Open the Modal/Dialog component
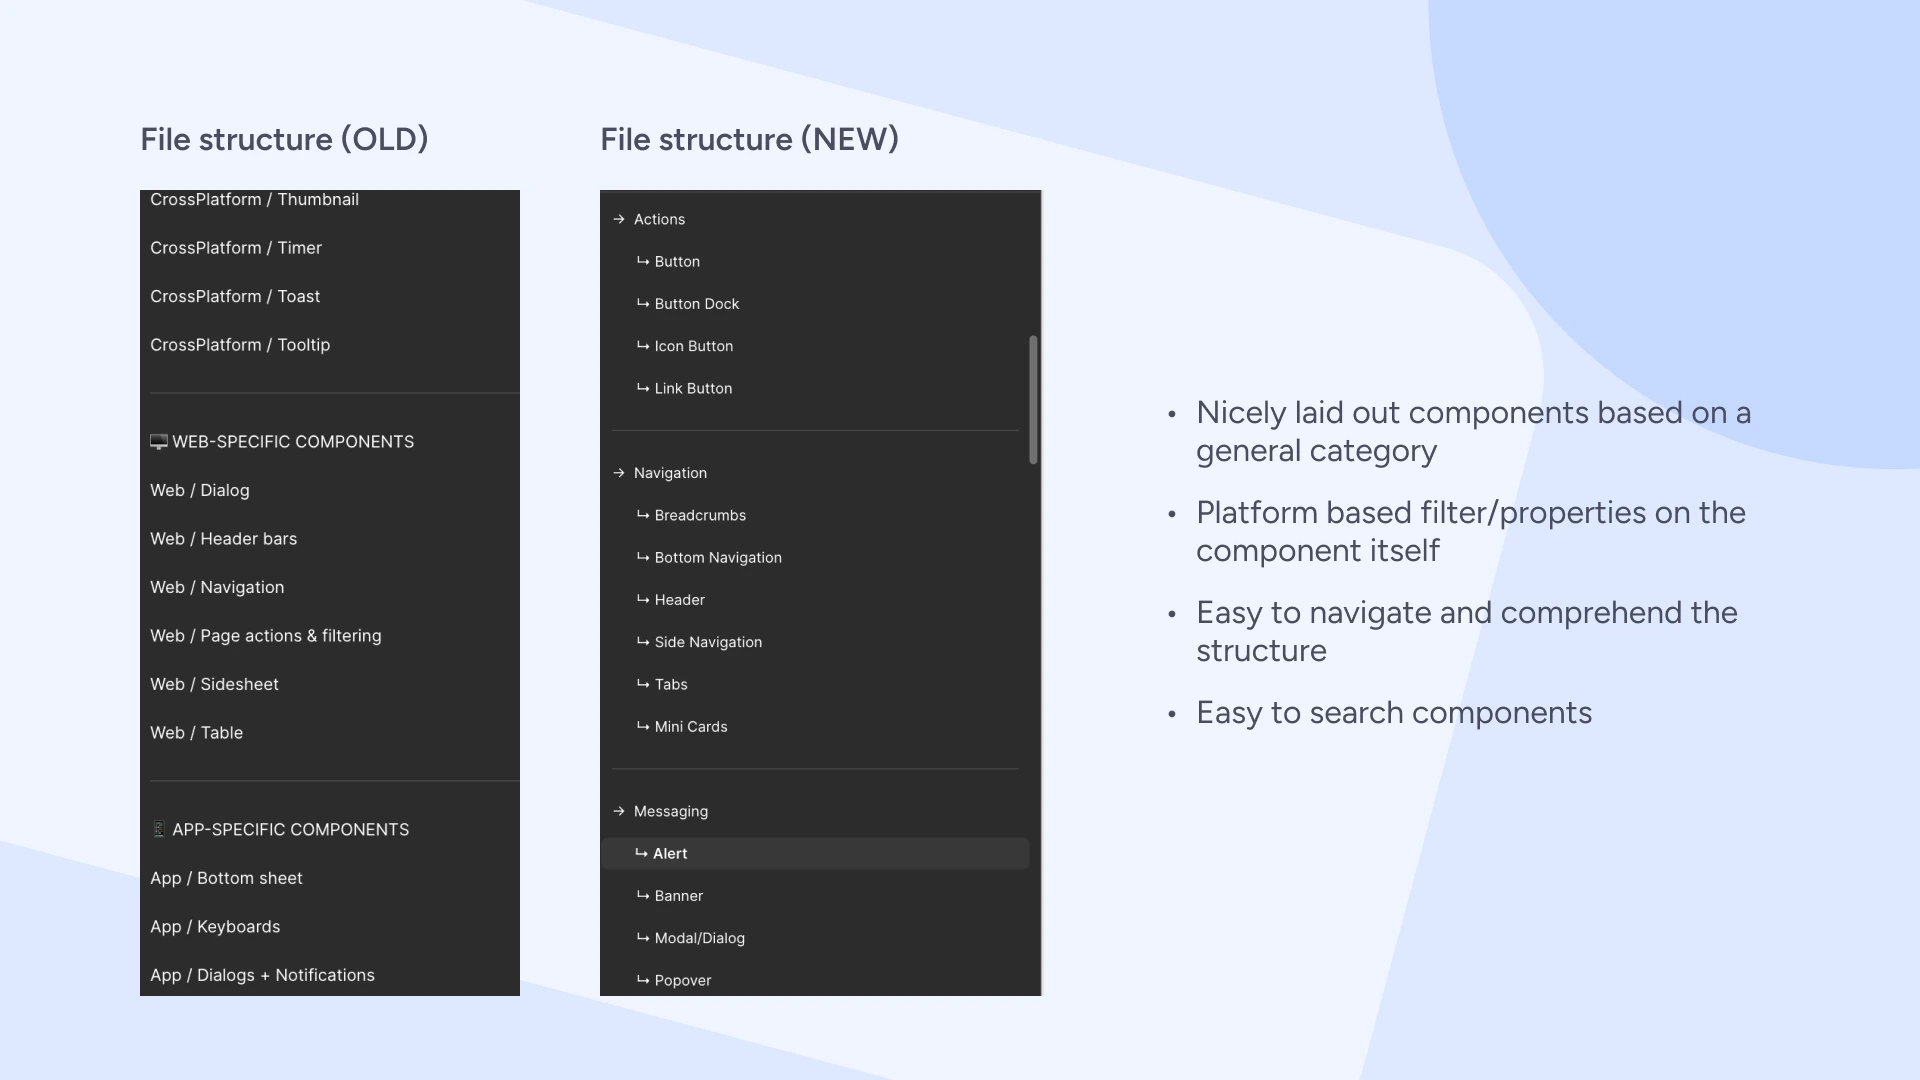 [699, 938]
